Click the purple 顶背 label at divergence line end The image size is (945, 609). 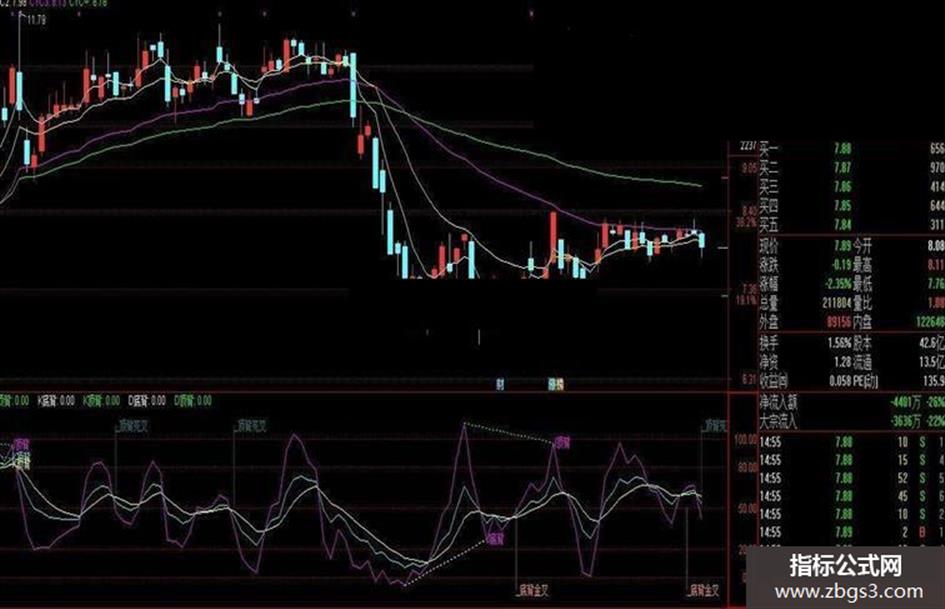(562, 443)
